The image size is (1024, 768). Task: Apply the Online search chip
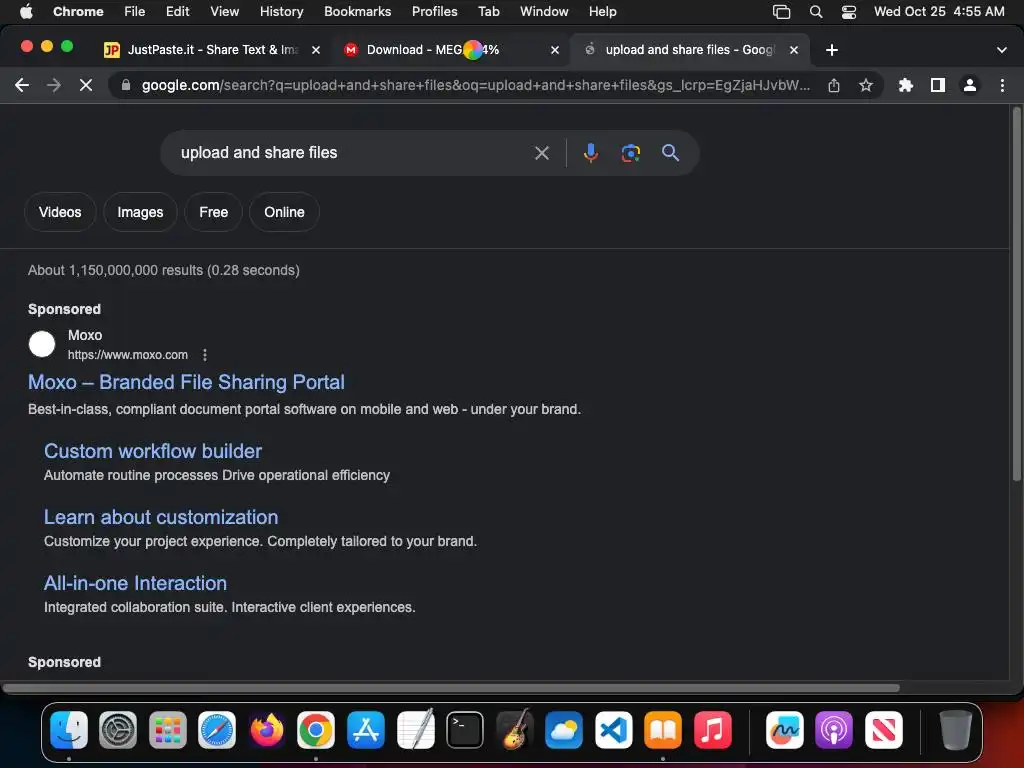pos(284,212)
